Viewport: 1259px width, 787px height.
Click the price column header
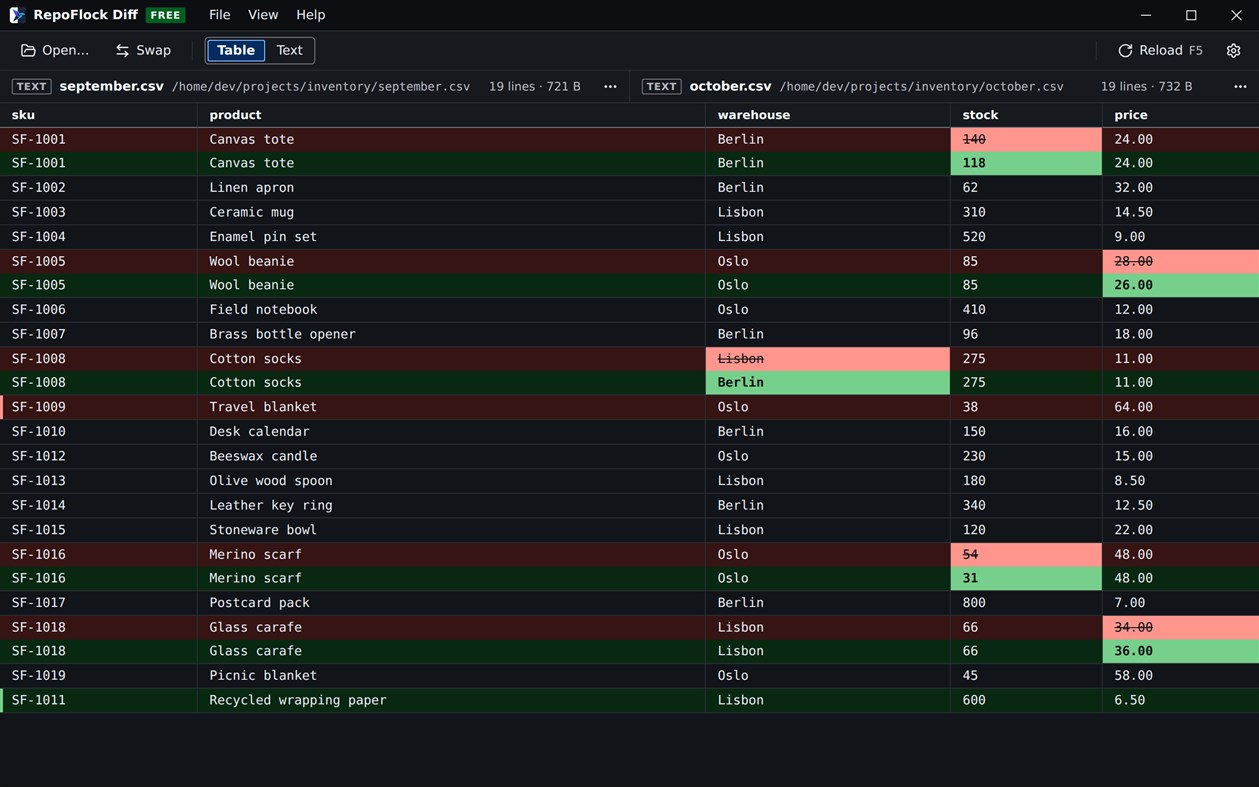click(1181, 115)
